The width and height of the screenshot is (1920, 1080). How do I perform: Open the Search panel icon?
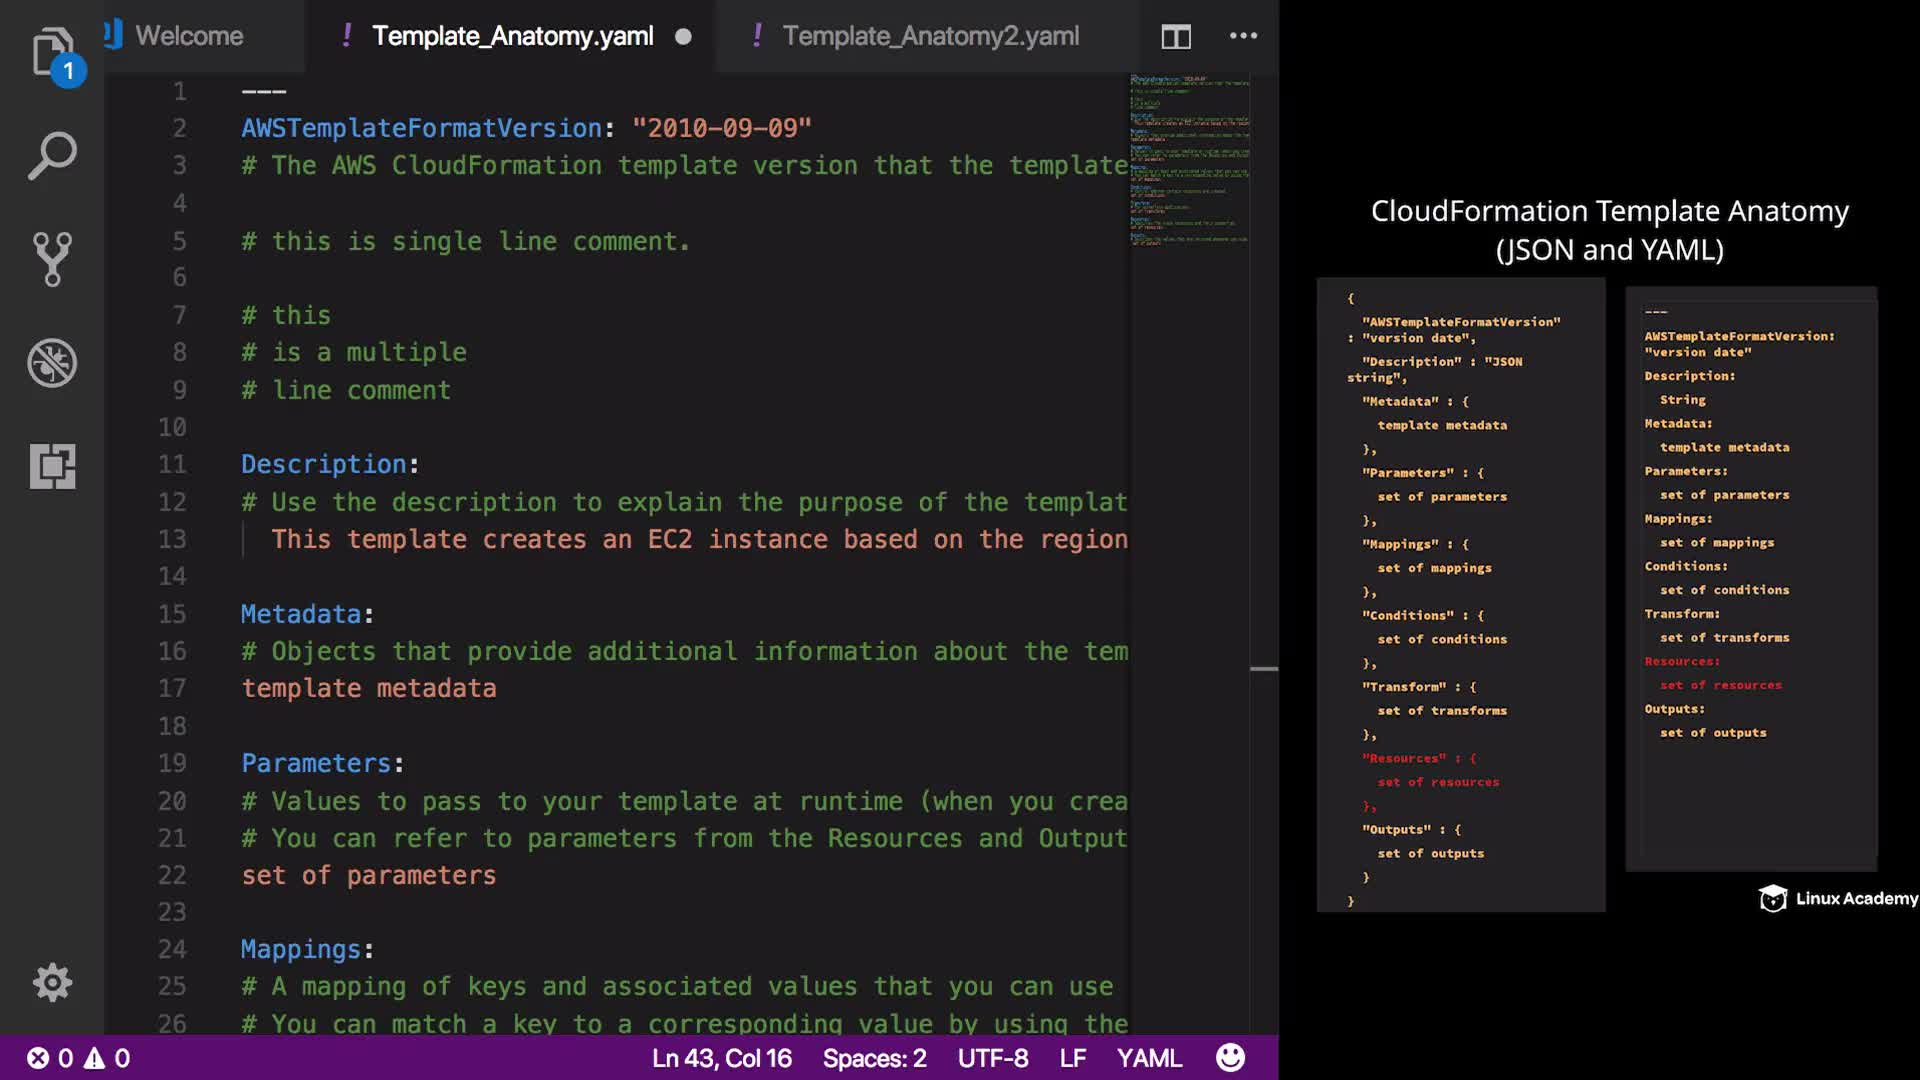[x=52, y=157]
